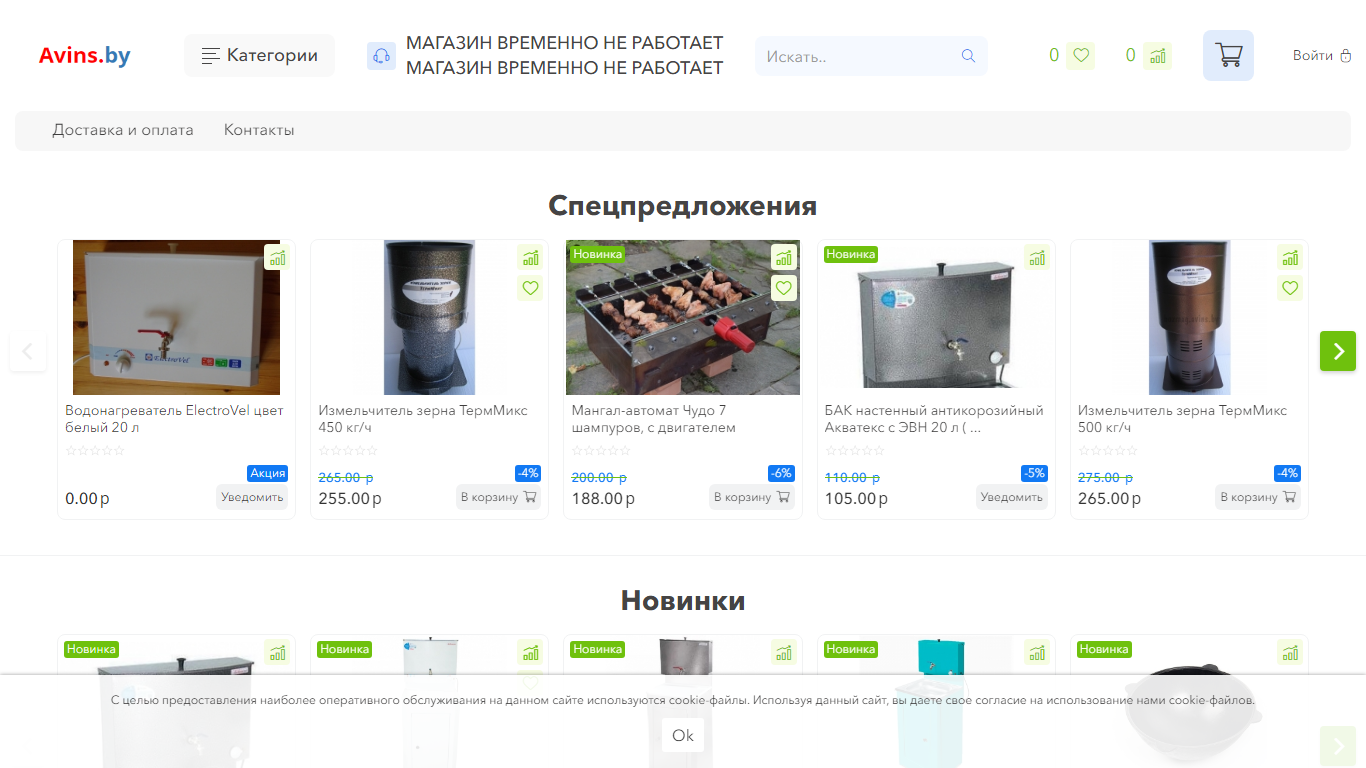Click the -6% discount badge

(x=782, y=473)
